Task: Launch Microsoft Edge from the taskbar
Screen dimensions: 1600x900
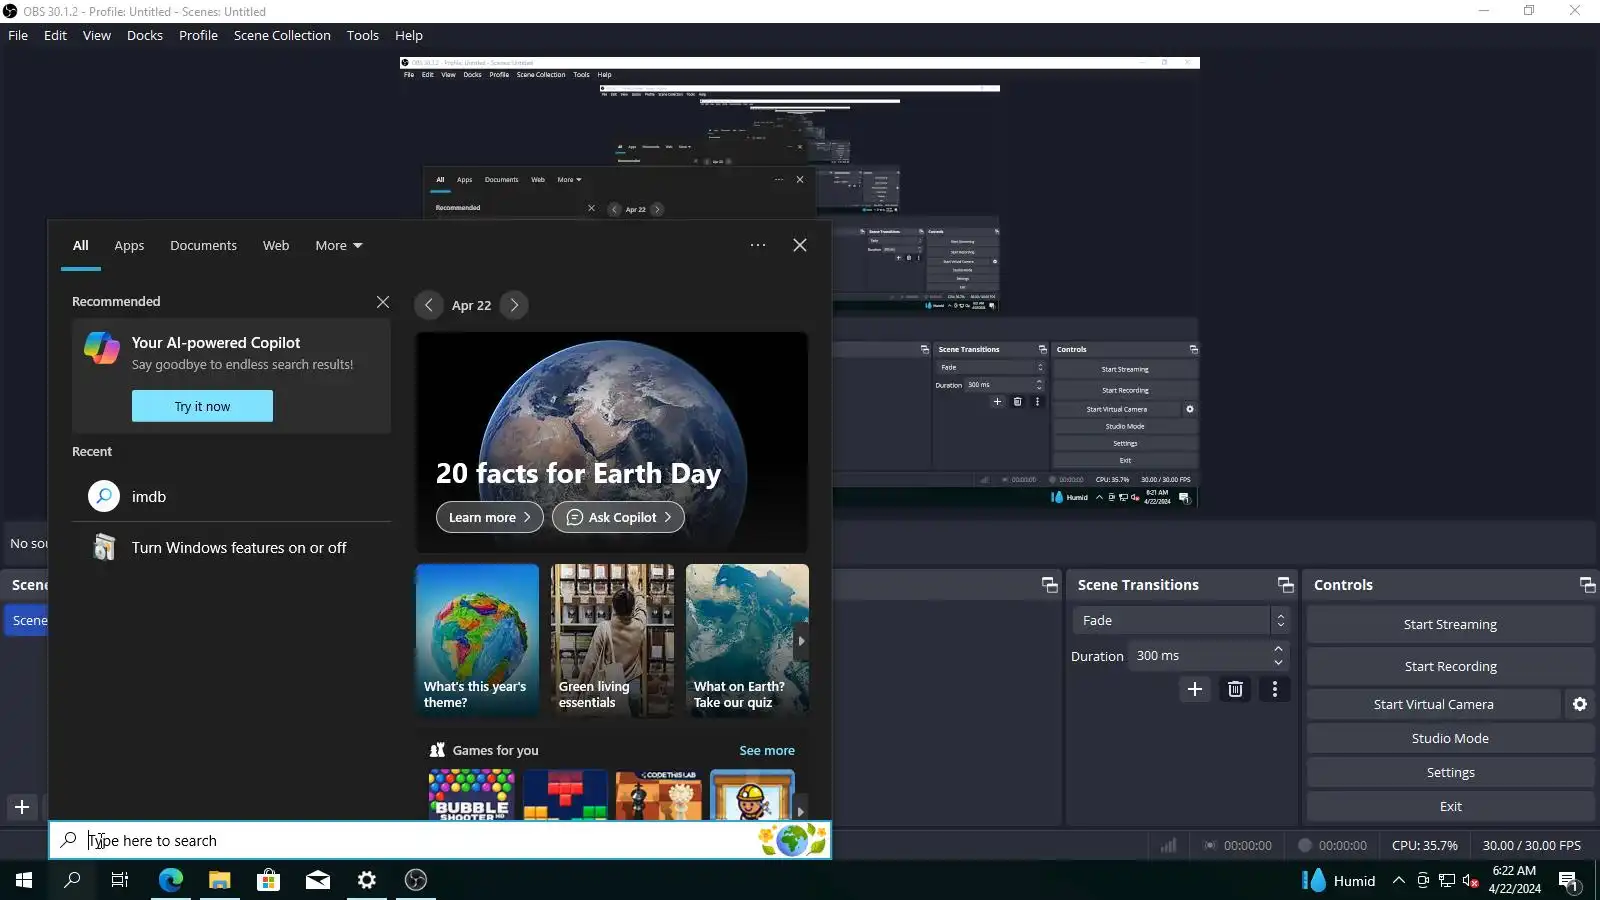Action: [171, 880]
